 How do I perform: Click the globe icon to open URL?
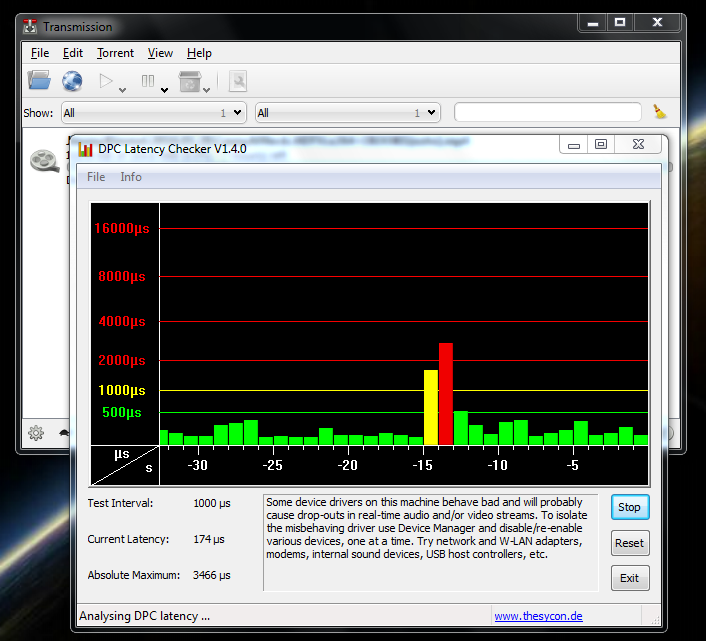pos(72,81)
